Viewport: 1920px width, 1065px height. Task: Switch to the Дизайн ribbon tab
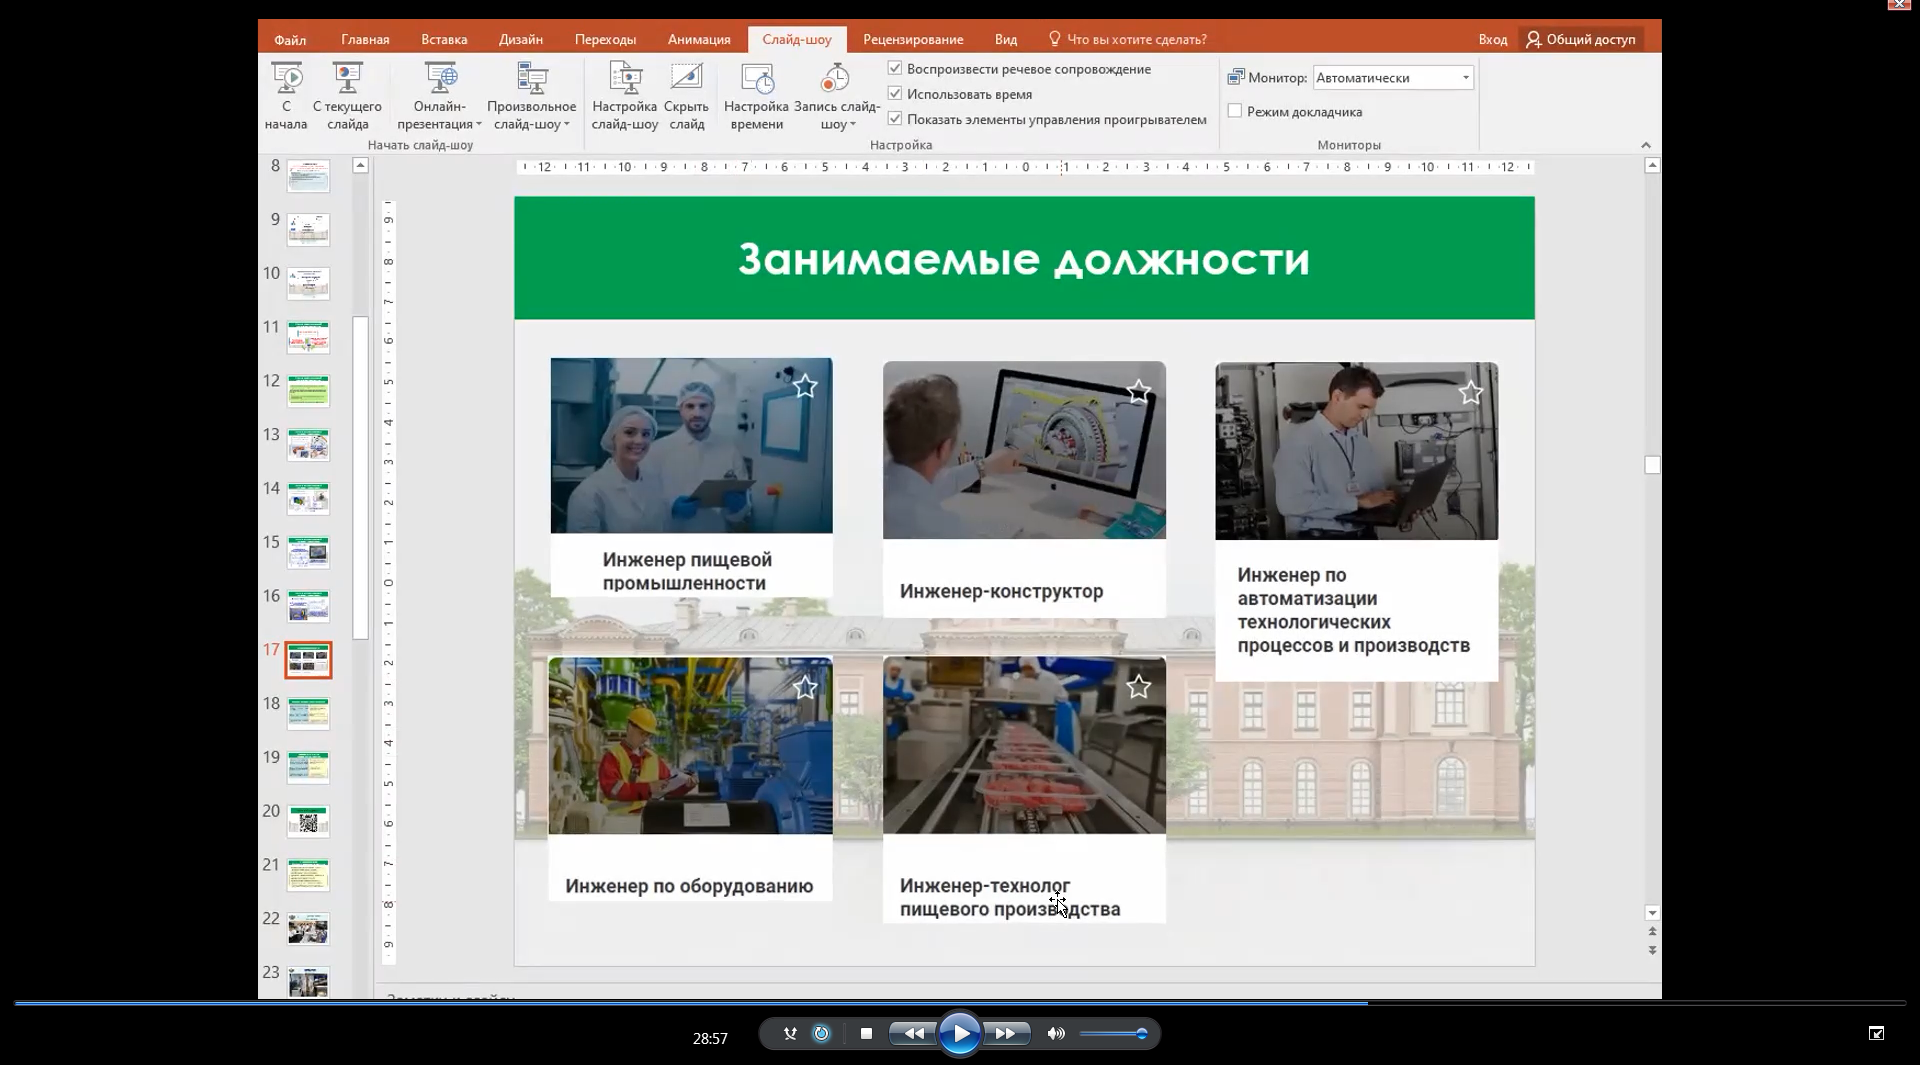tap(520, 40)
